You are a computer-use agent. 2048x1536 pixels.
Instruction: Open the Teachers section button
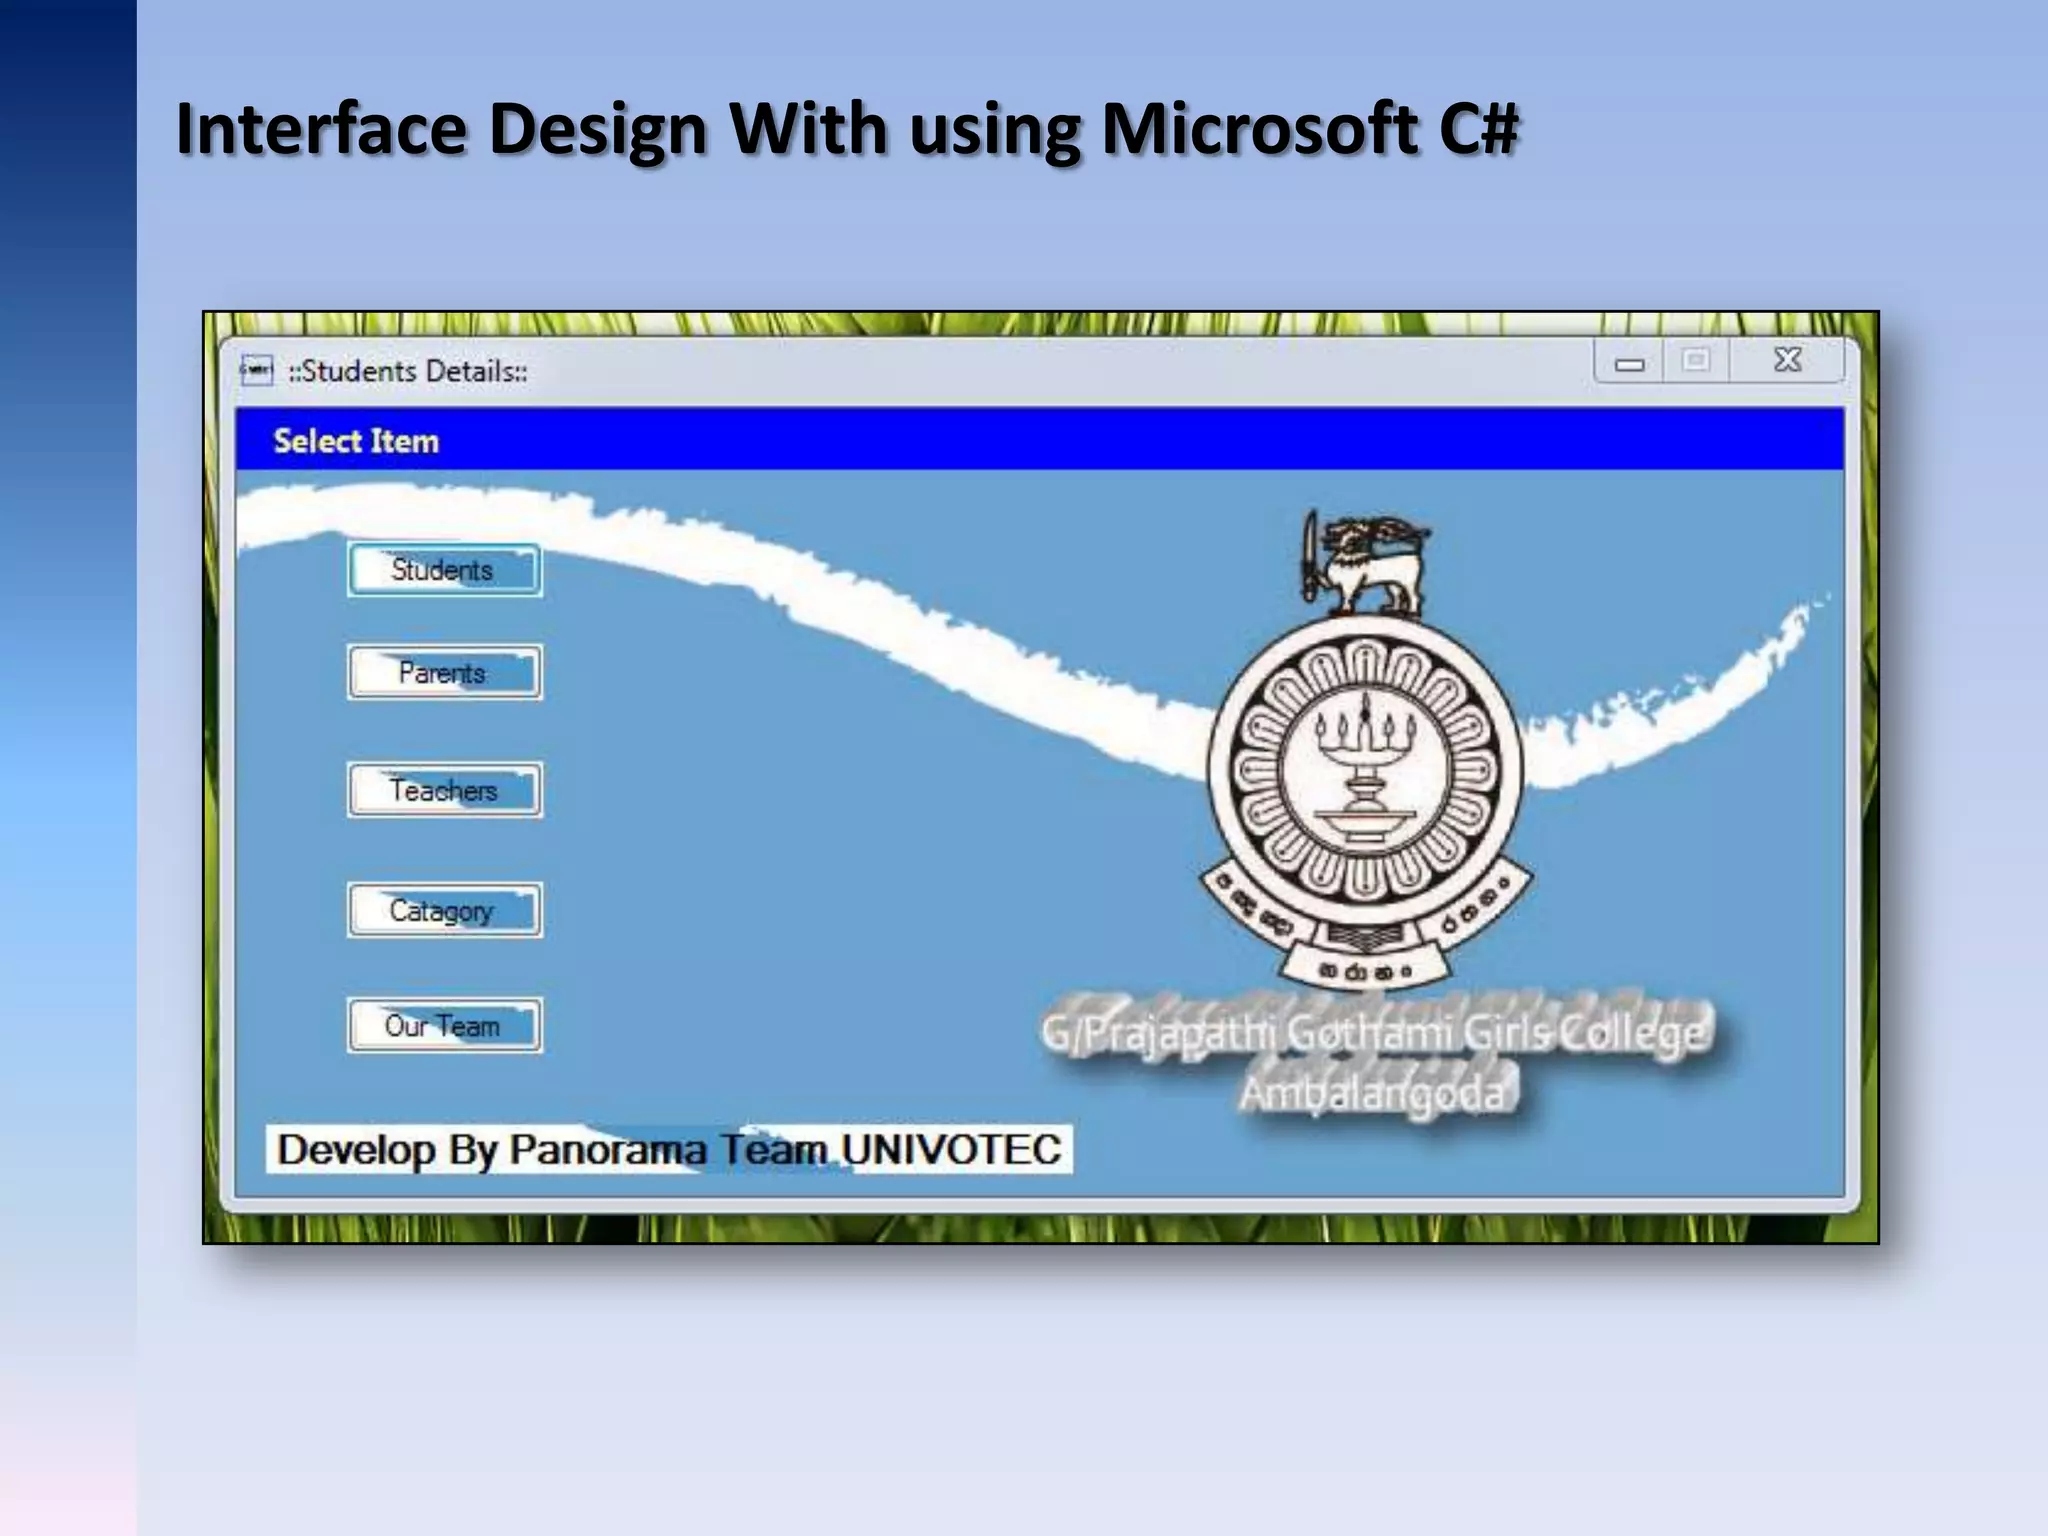(445, 790)
